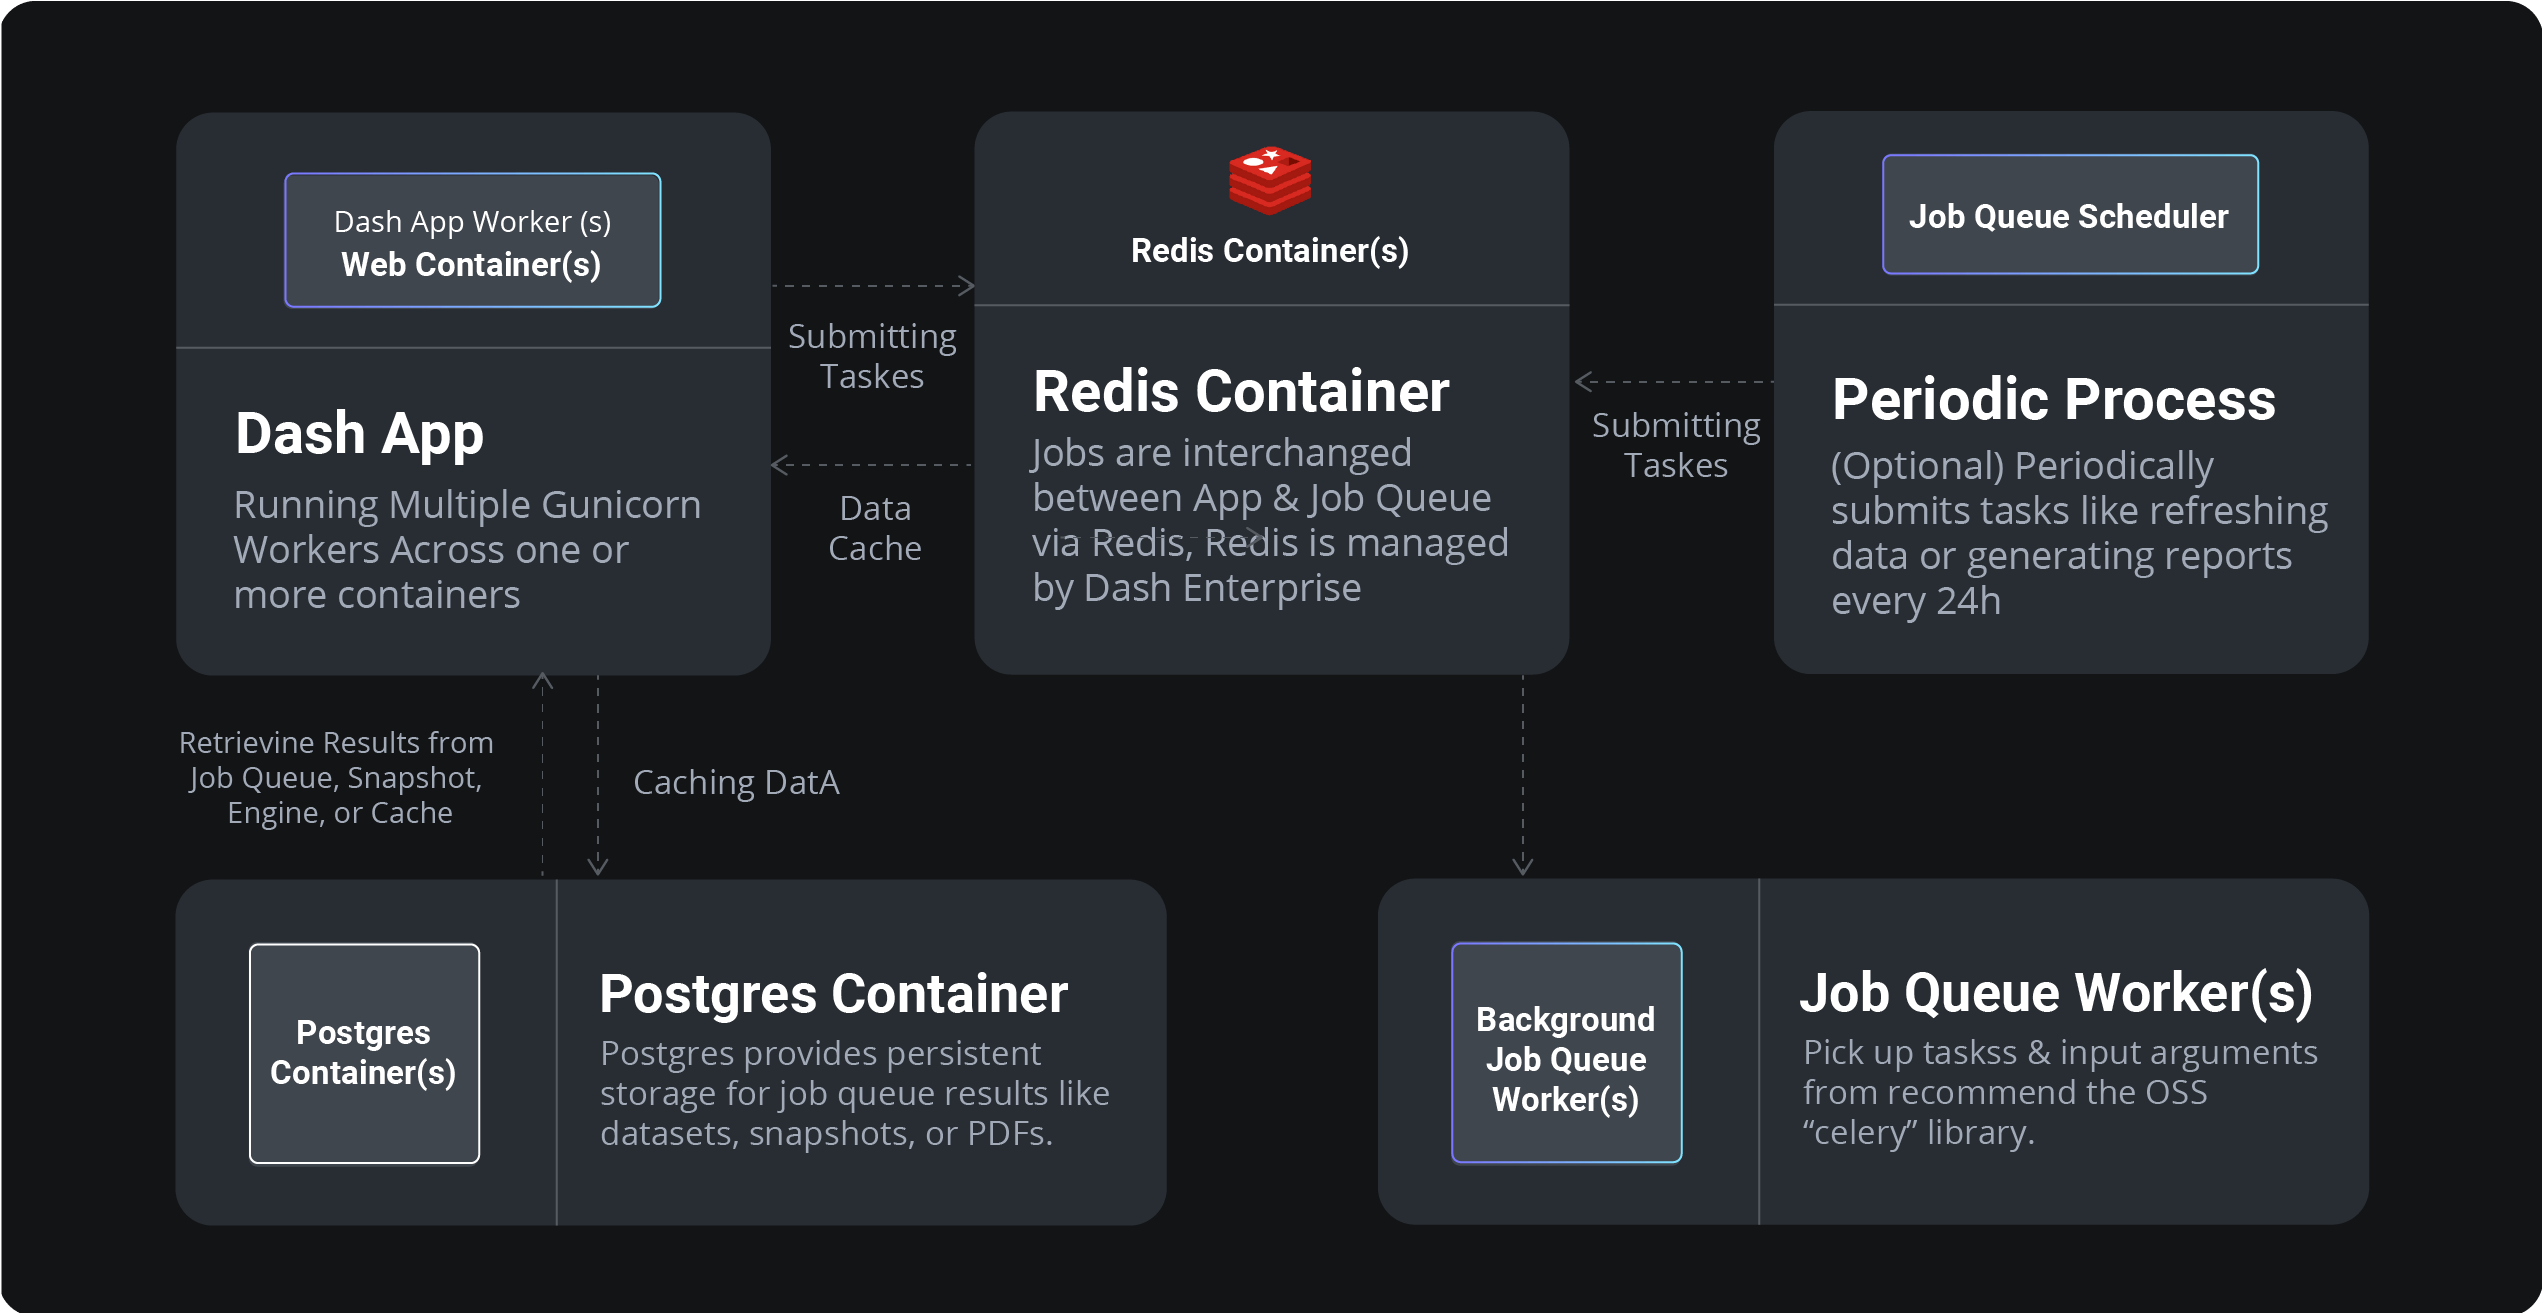This screenshot has width=2542, height=1313.
Task: Click arrowhead pointing right into Redis Container
Action: [x=965, y=286]
